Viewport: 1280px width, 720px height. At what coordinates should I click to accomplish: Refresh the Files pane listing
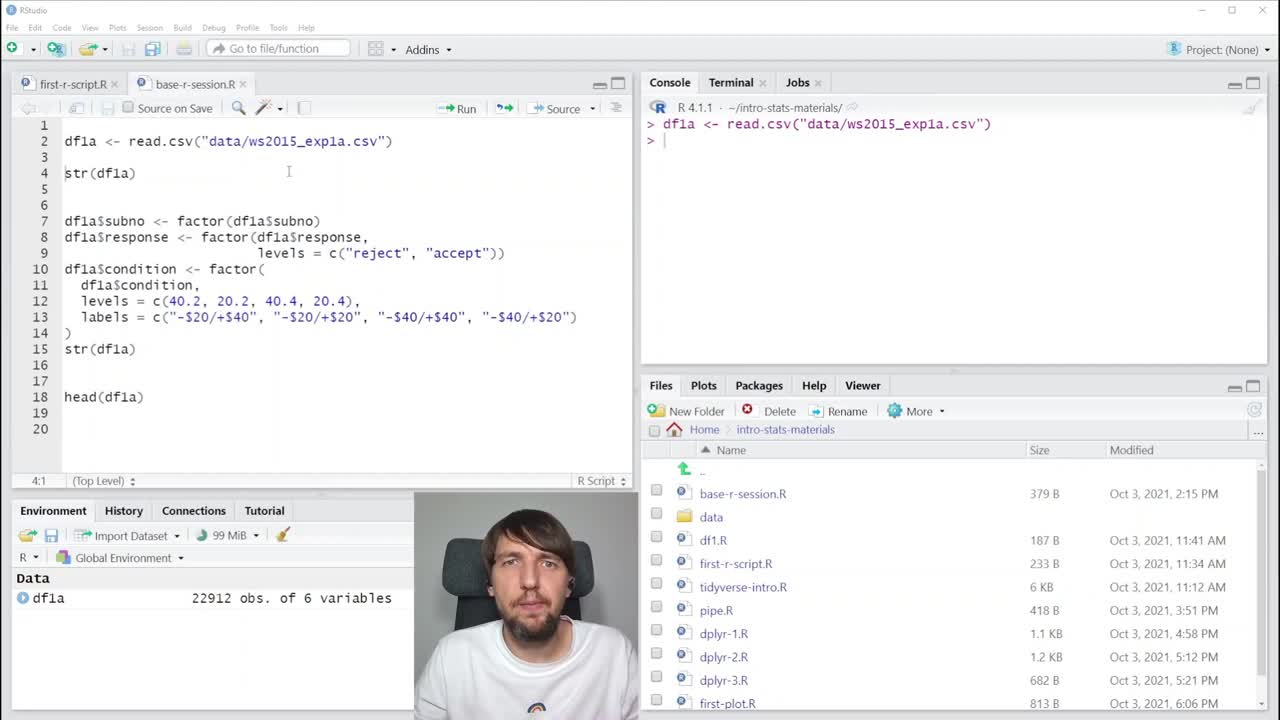coord(1255,410)
